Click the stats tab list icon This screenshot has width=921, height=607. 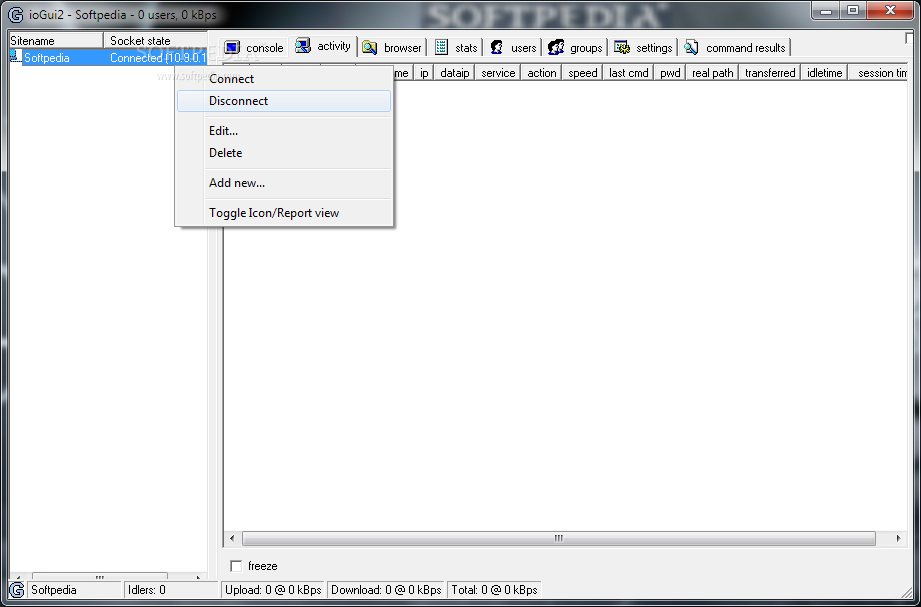441,48
